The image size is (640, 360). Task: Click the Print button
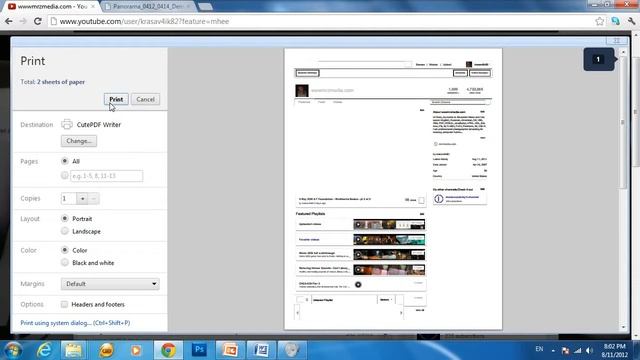pyautogui.click(x=116, y=99)
